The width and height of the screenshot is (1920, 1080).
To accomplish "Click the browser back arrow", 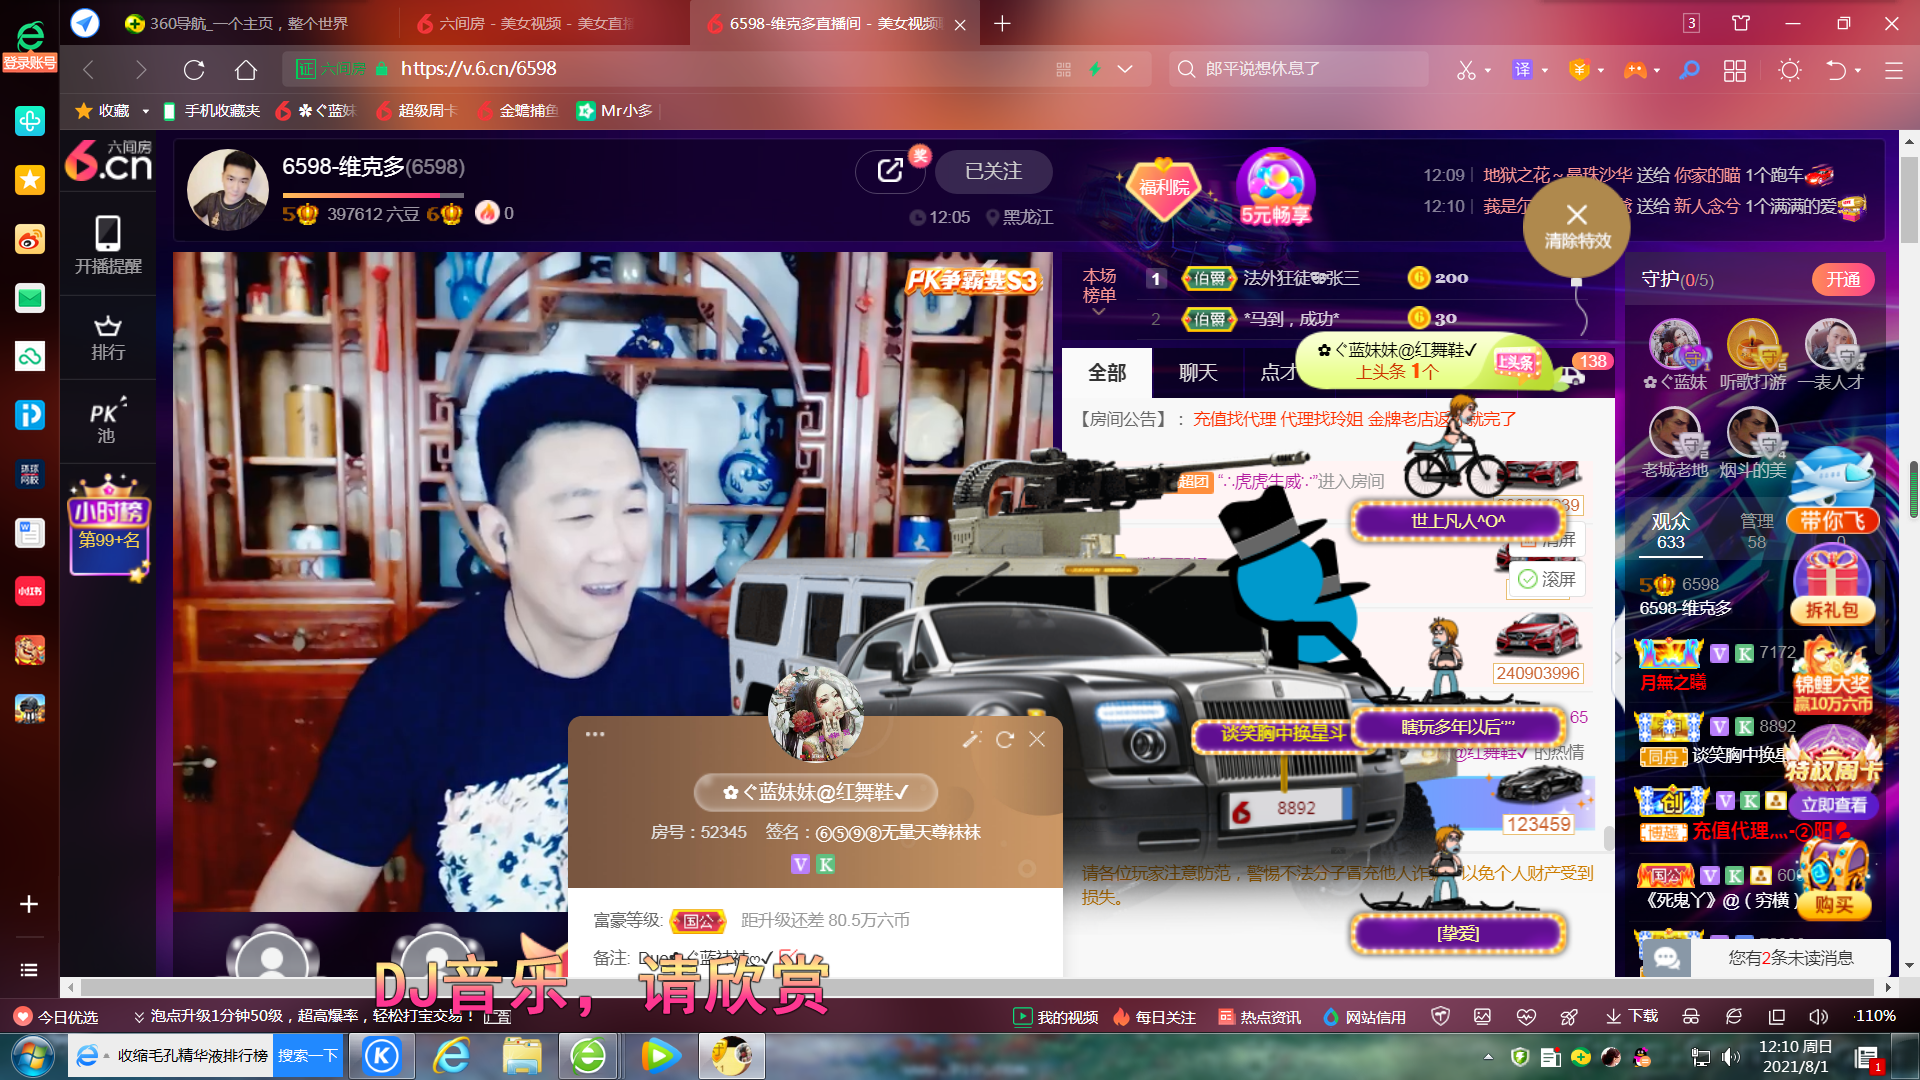I will pos(89,69).
